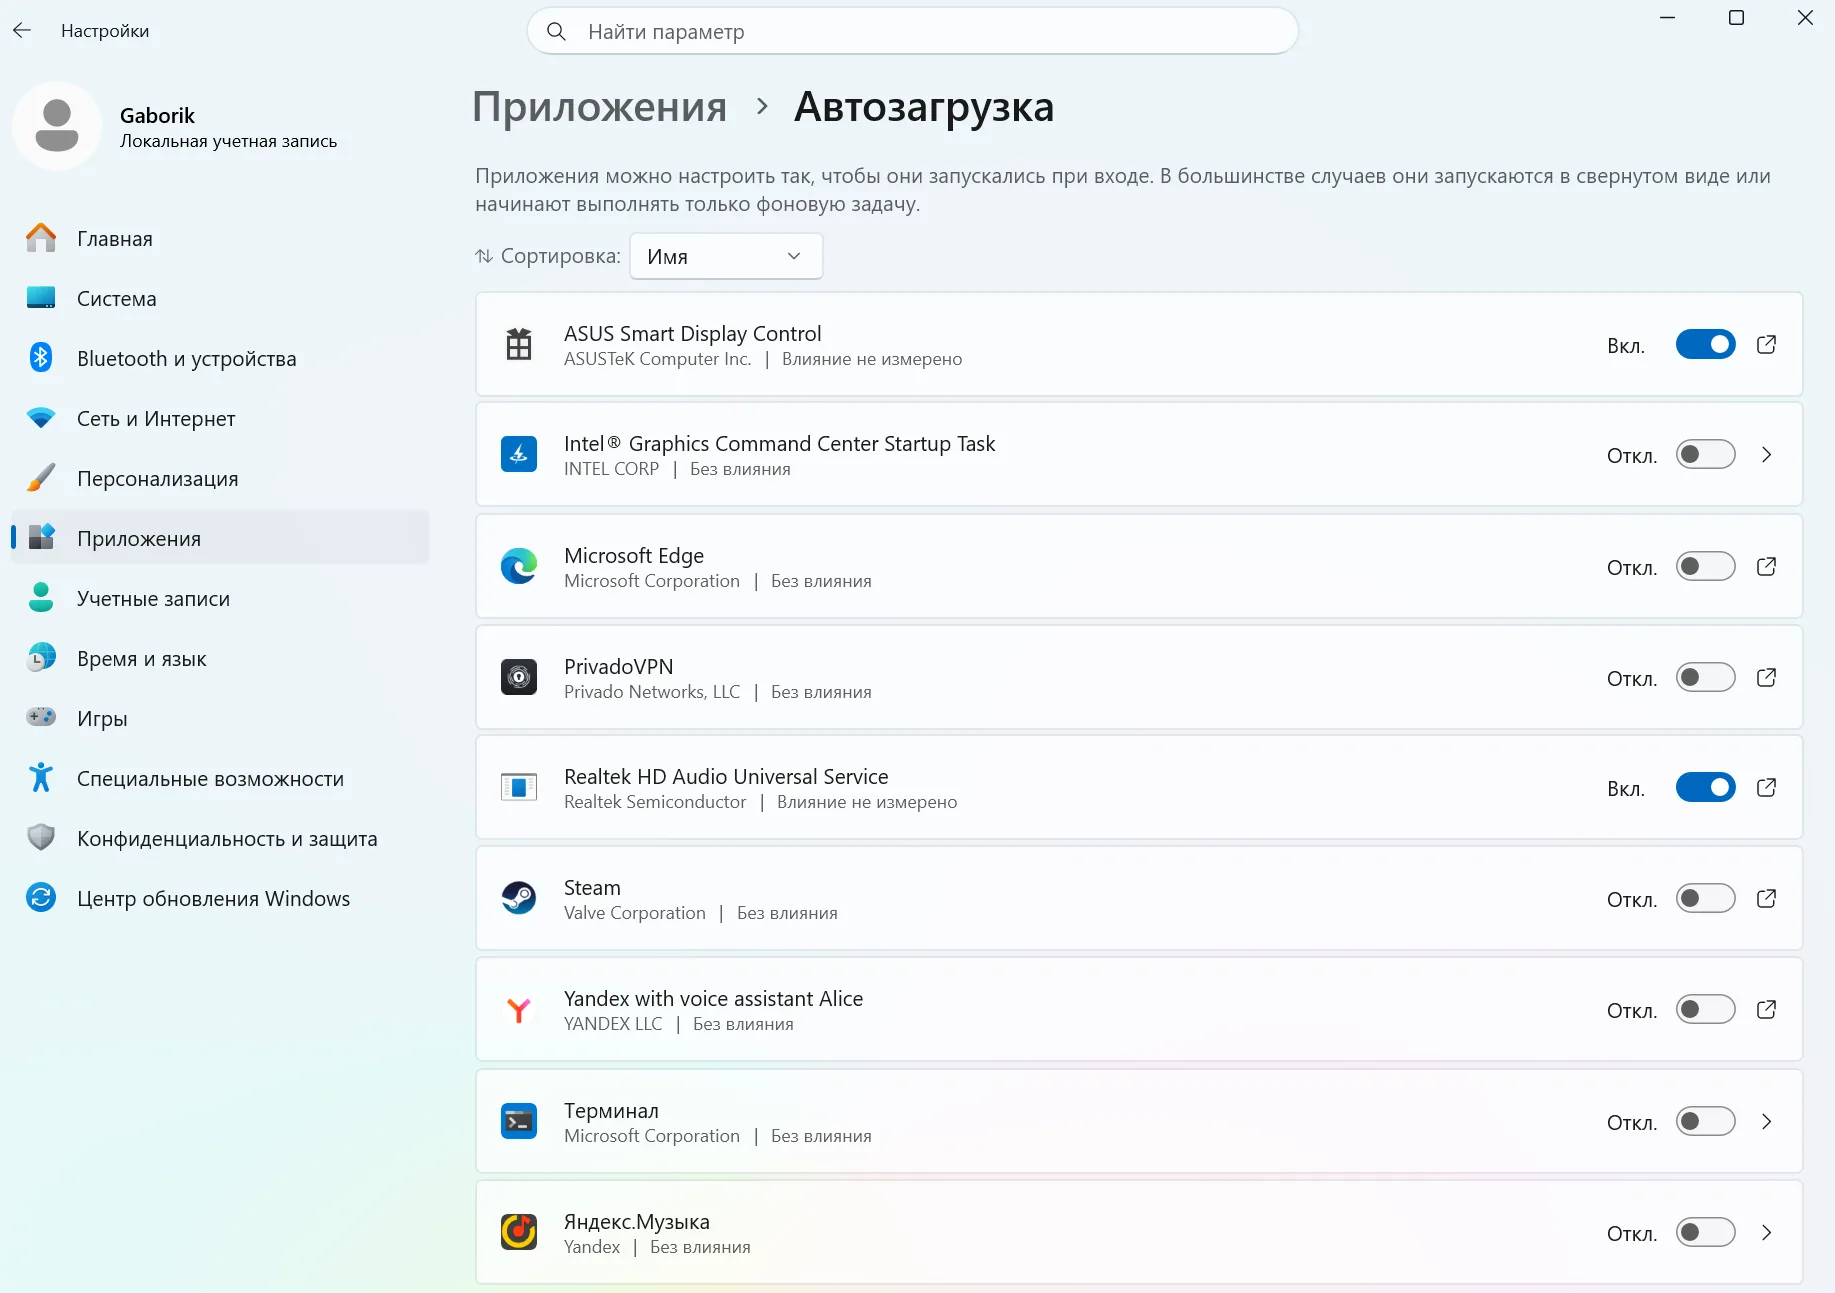Click the PrivadoVPN row title
This screenshot has height=1293, width=1835.
point(618,667)
